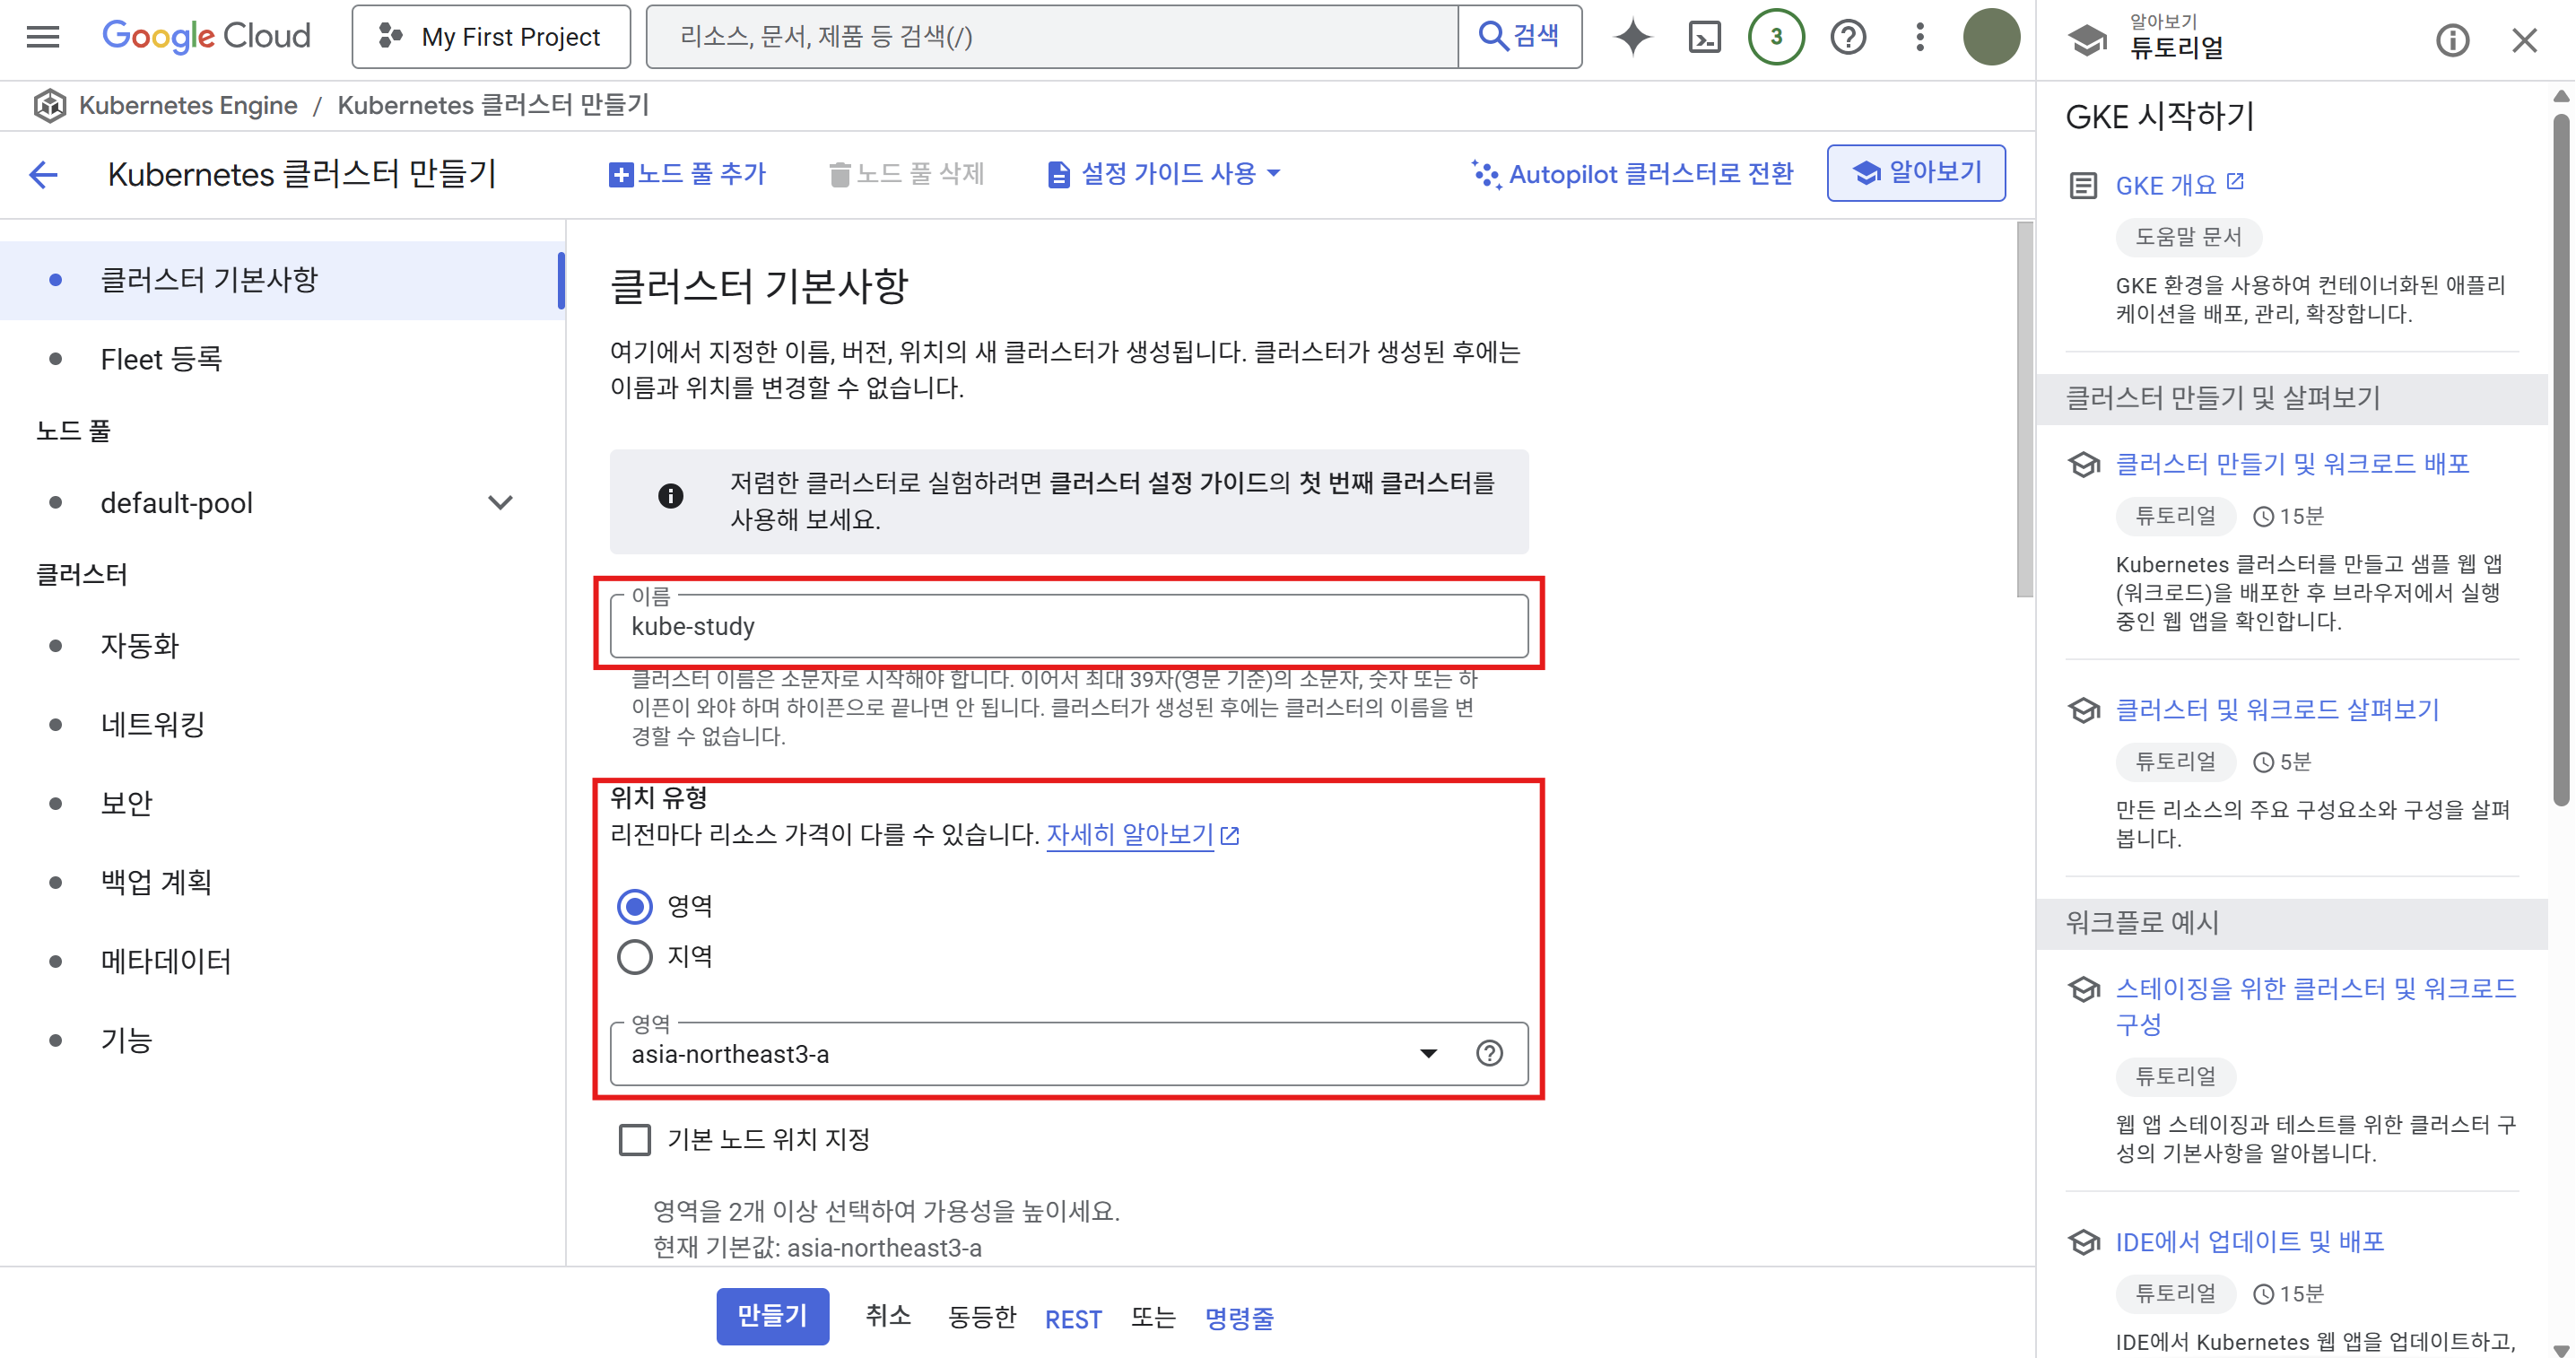
Task: Open Gemini AI assistant sparkle icon
Action: tap(1632, 37)
